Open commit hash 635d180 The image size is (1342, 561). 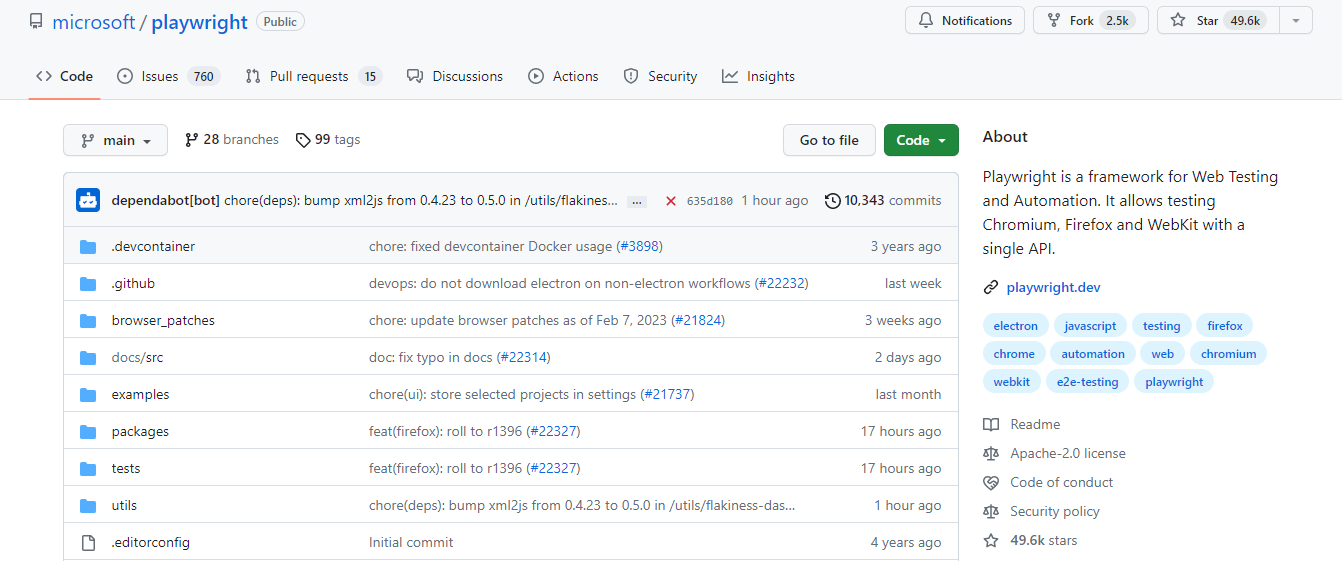709,201
